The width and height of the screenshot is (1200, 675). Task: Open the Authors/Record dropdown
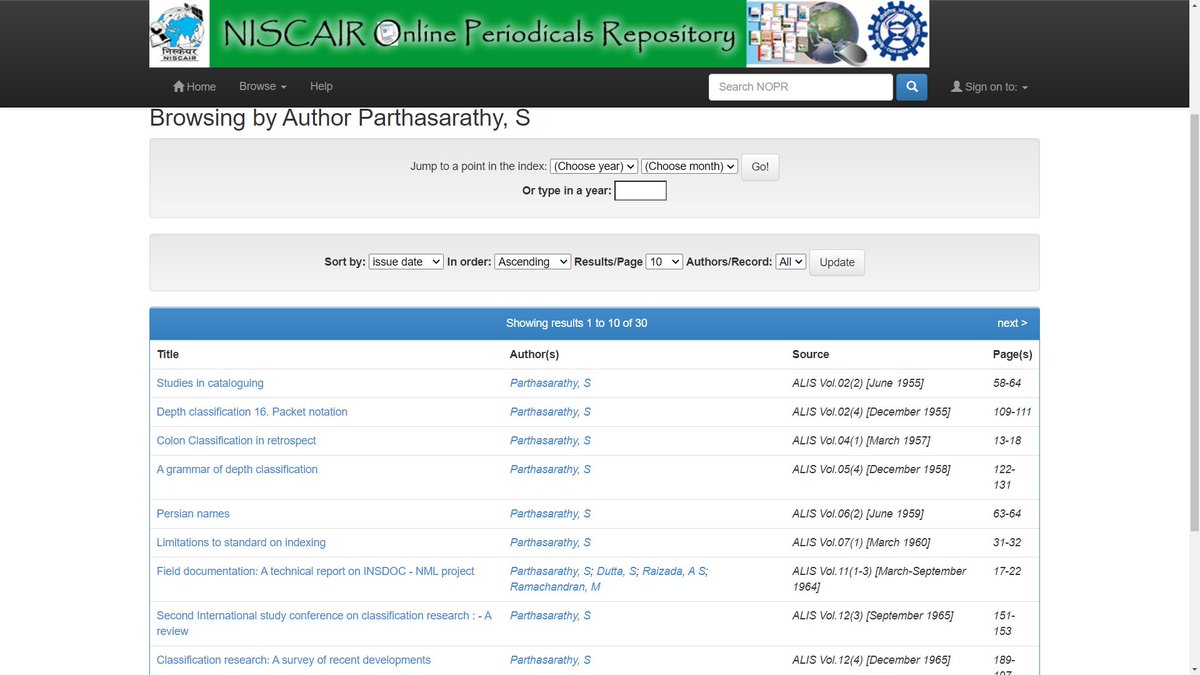point(791,262)
